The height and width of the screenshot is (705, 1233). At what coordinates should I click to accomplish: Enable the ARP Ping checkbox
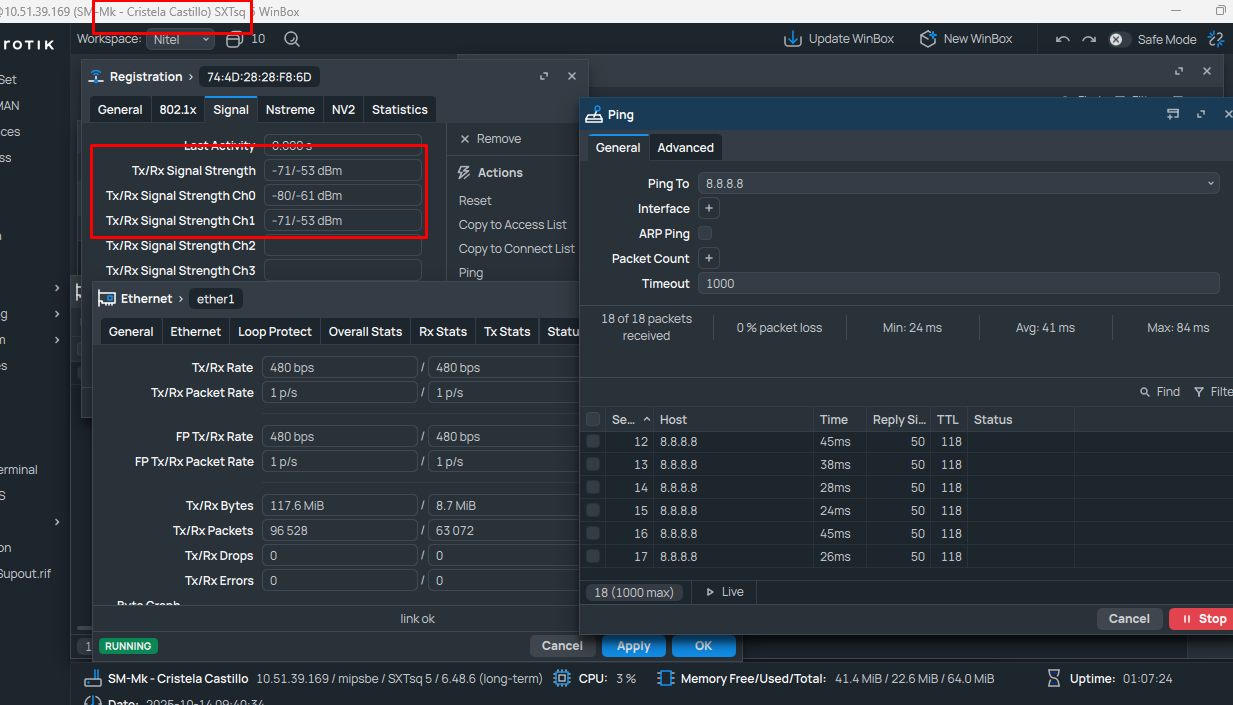[x=705, y=233]
